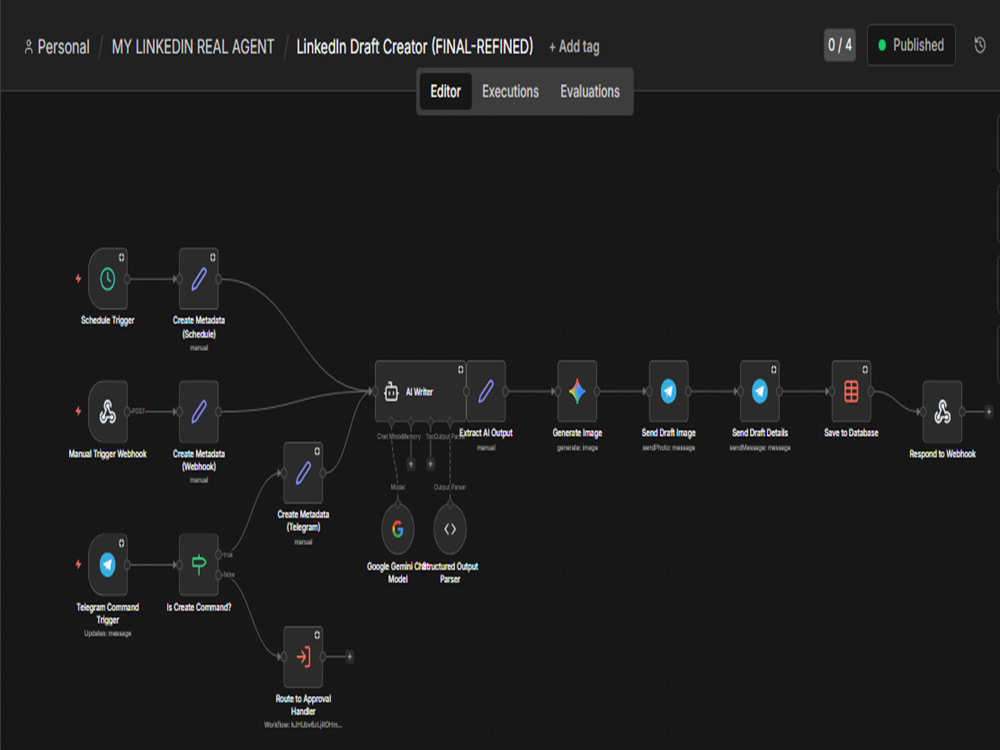Open MY LINKEDIN REAL AGENT folder
This screenshot has width=1000, height=750.
pyautogui.click(x=193, y=47)
